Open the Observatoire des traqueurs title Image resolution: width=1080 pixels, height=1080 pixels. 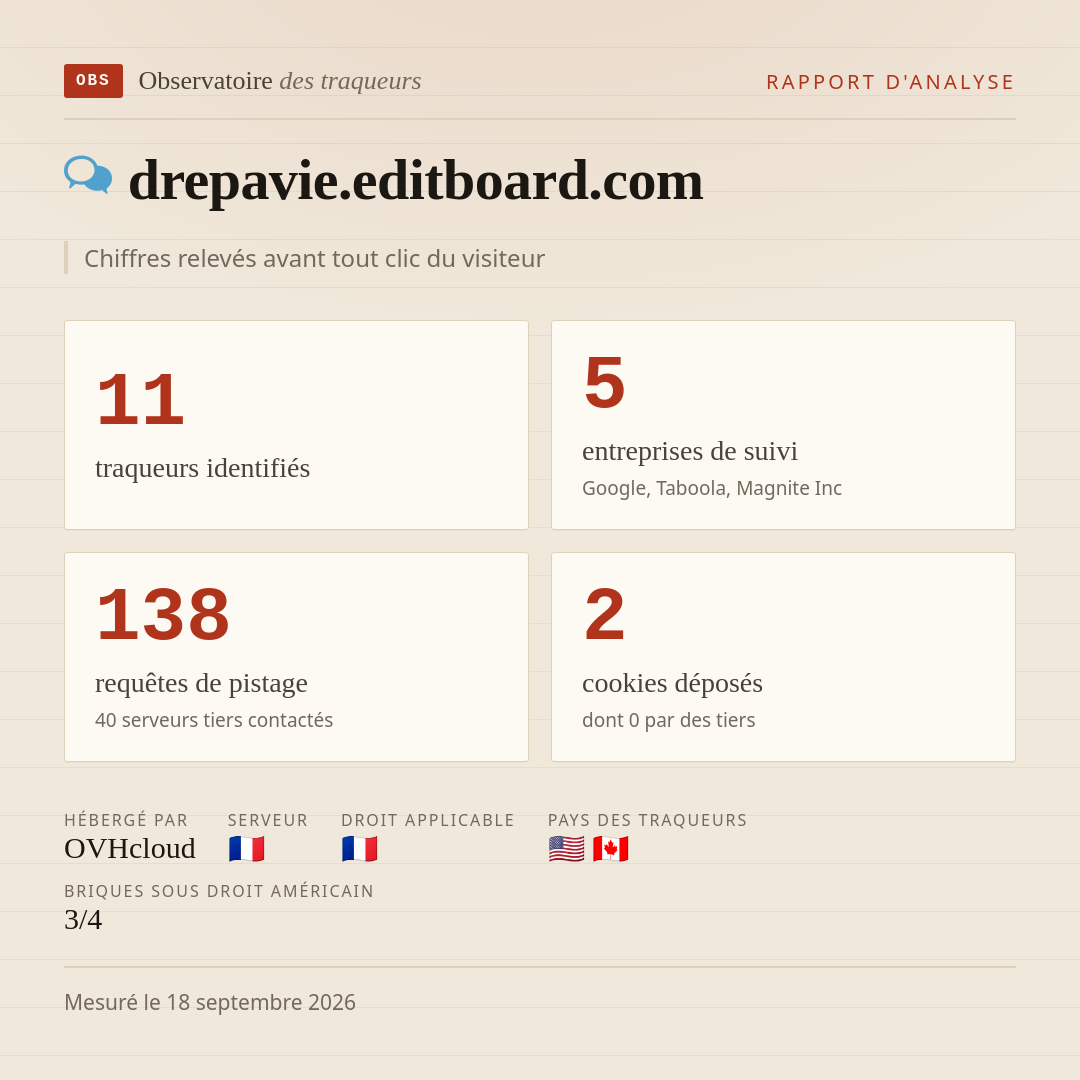[280, 81]
